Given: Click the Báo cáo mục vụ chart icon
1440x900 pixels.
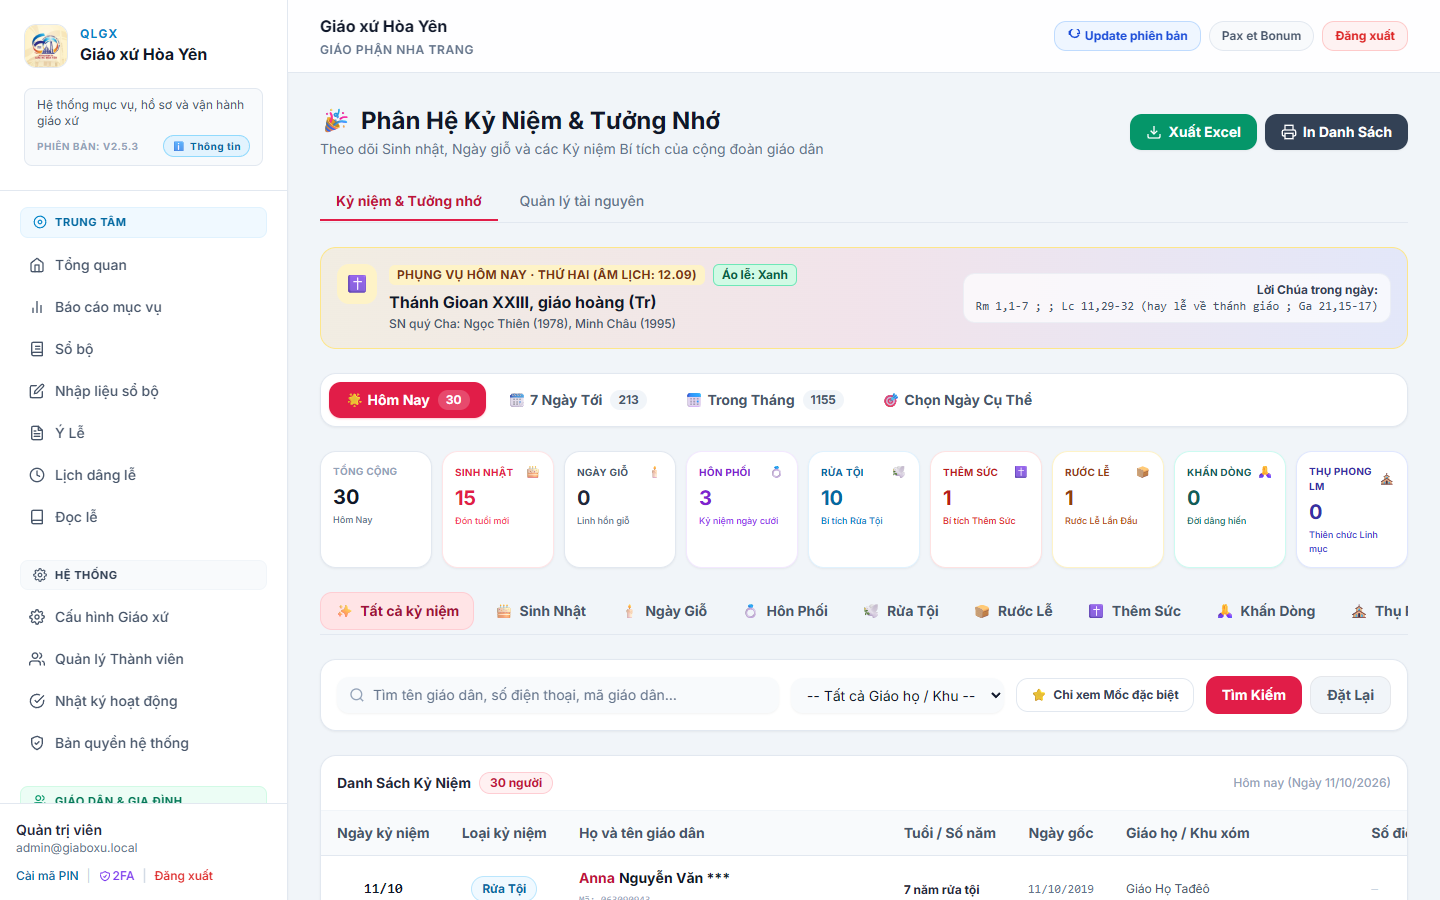Looking at the screenshot, I should 37,307.
